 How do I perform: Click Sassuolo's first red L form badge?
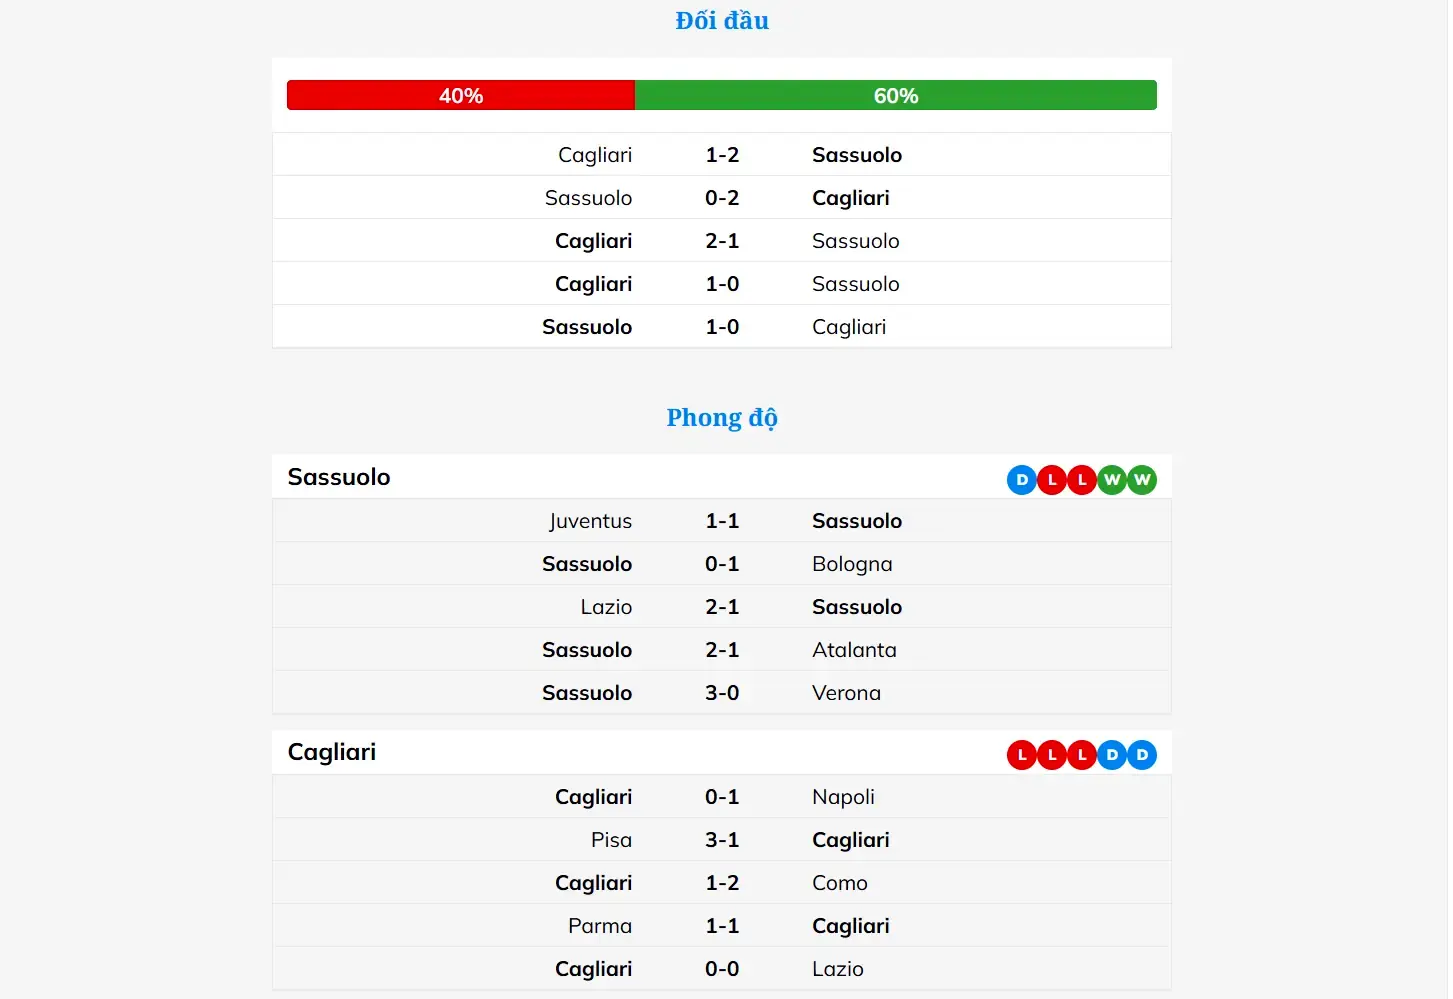[x=1051, y=480]
